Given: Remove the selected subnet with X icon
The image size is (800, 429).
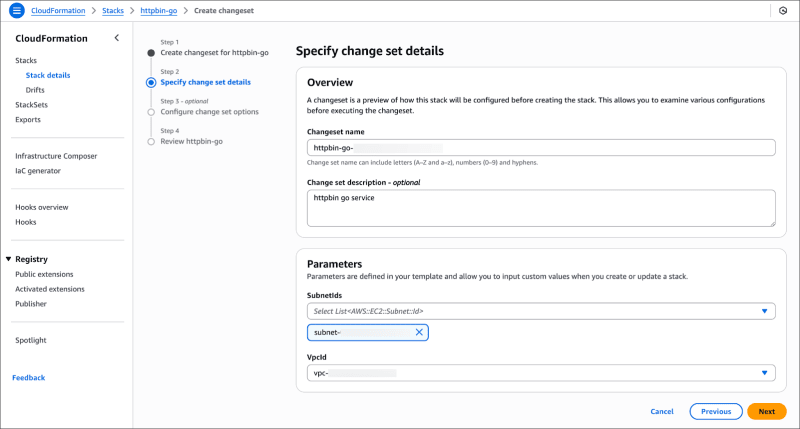Looking at the screenshot, I should click(419, 332).
